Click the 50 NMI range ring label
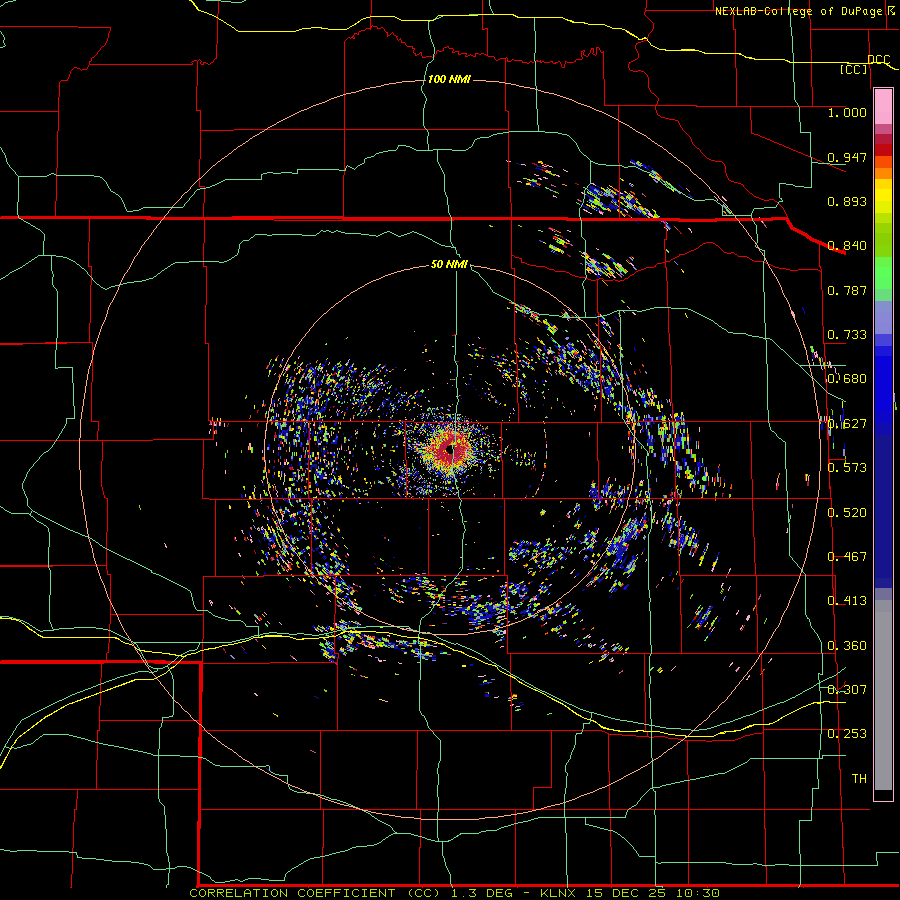This screenshot has height=900, width=900. click(449, 264)
